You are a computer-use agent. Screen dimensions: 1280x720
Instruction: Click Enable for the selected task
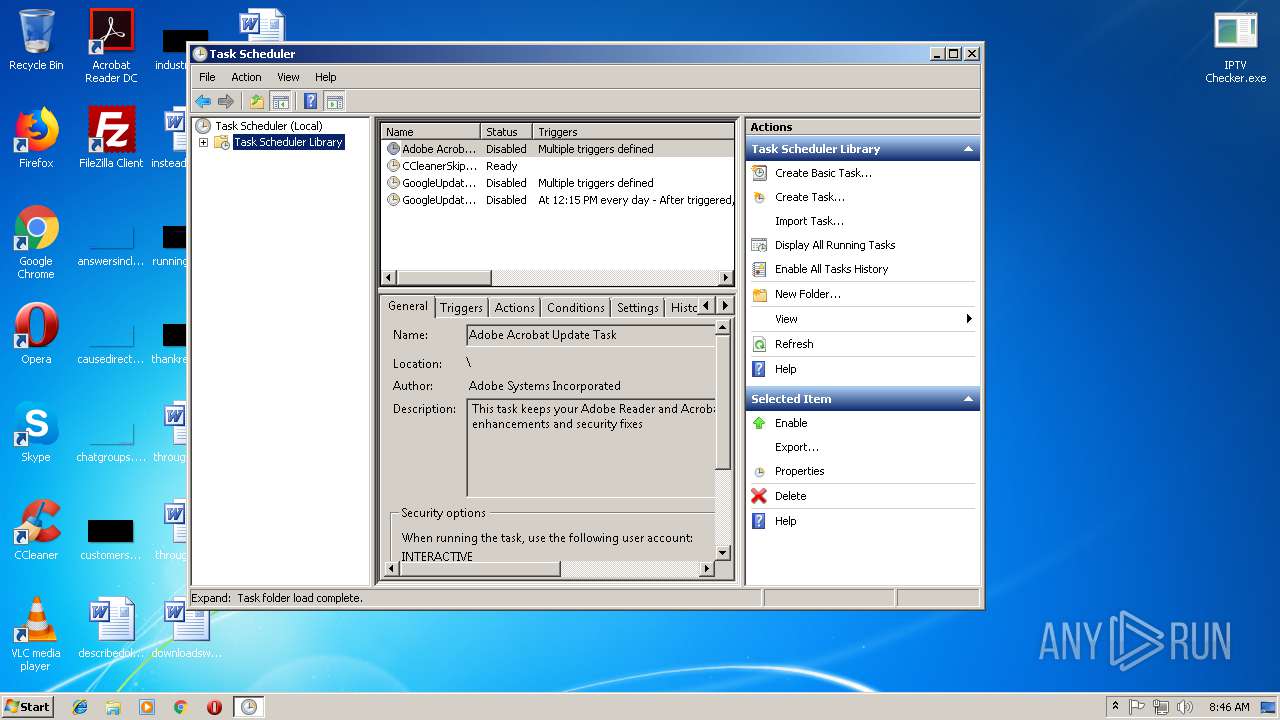tap(790, 423)
